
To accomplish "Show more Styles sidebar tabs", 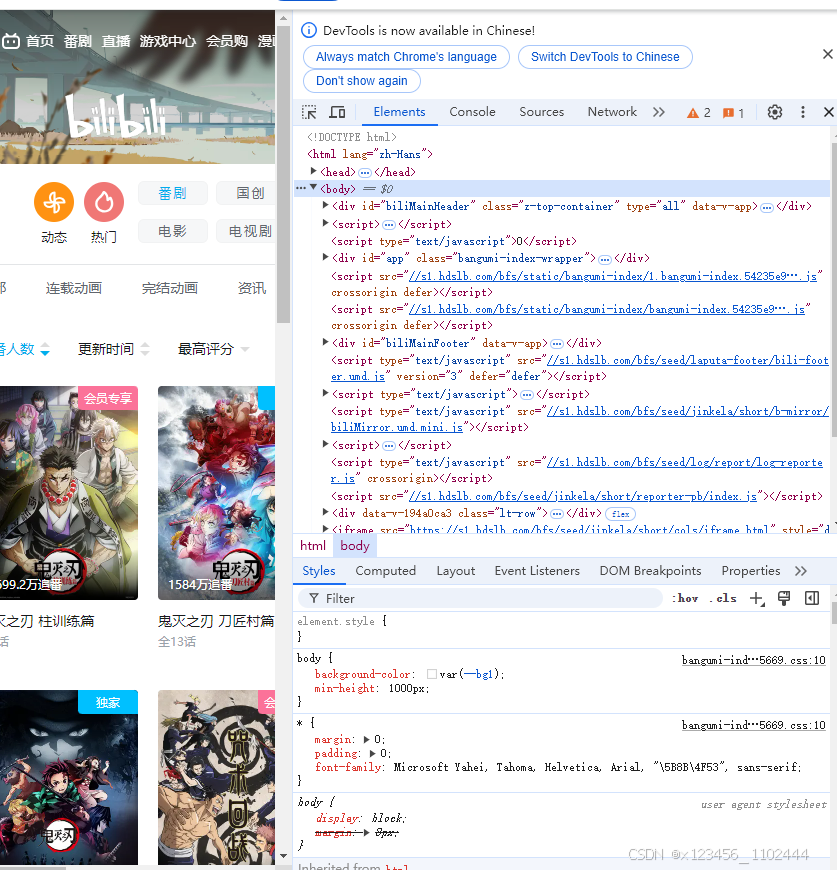I will (x=800, y=571).
